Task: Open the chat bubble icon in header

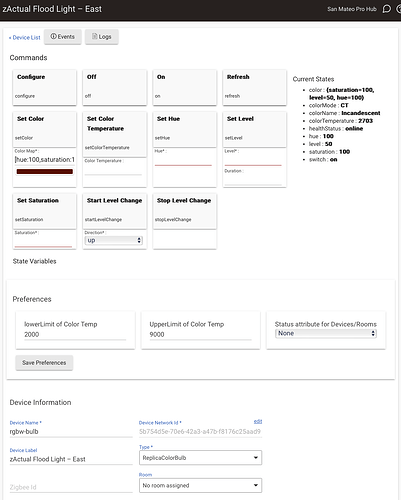Action: coord(386,9)
